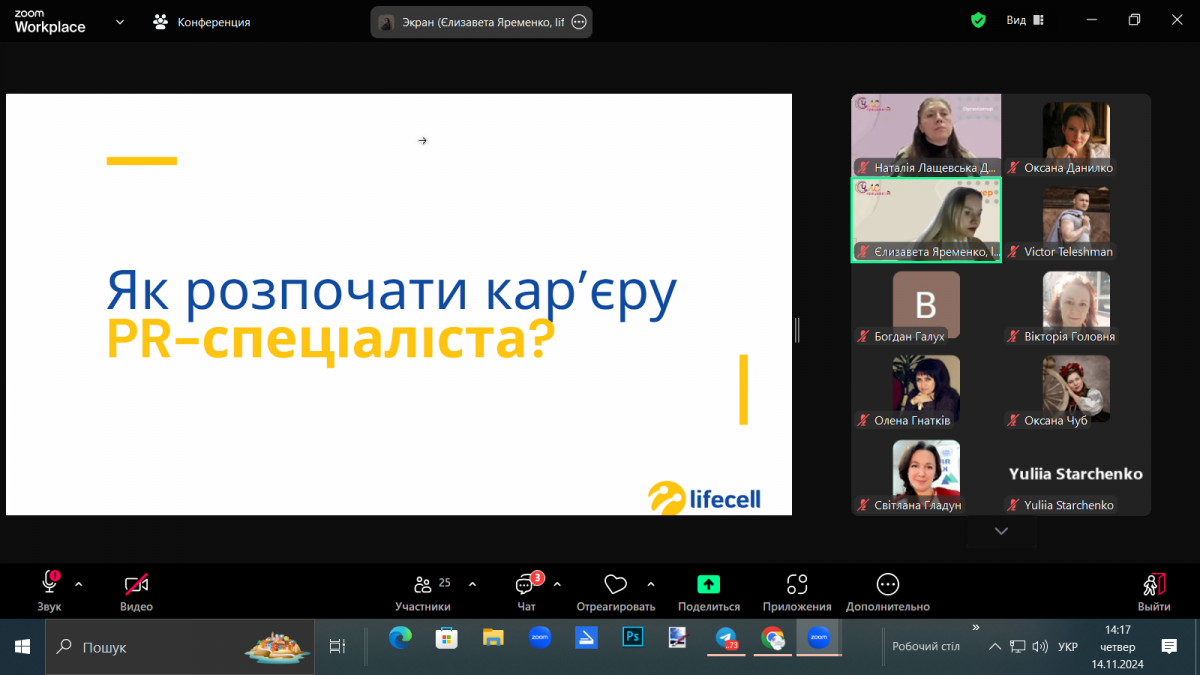
Task: Click the green security shield icon
Action: coord(978,19)
